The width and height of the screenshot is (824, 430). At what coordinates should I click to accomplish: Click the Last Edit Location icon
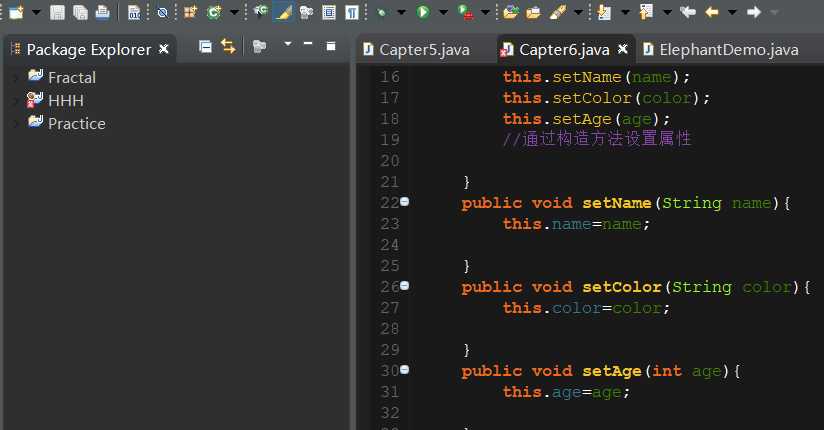(x=687, y=12)
